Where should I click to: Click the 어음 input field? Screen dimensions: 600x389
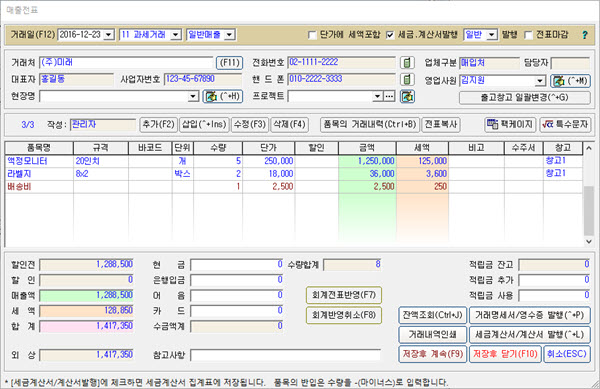point(237,296)
